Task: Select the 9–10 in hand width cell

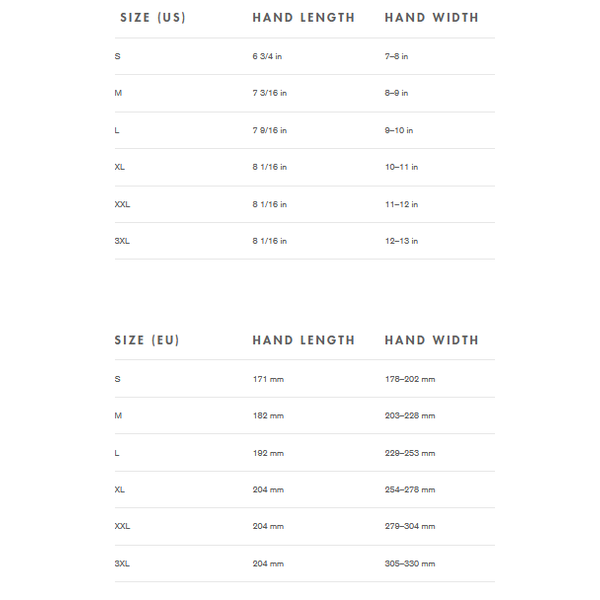Action: (399, 130)
